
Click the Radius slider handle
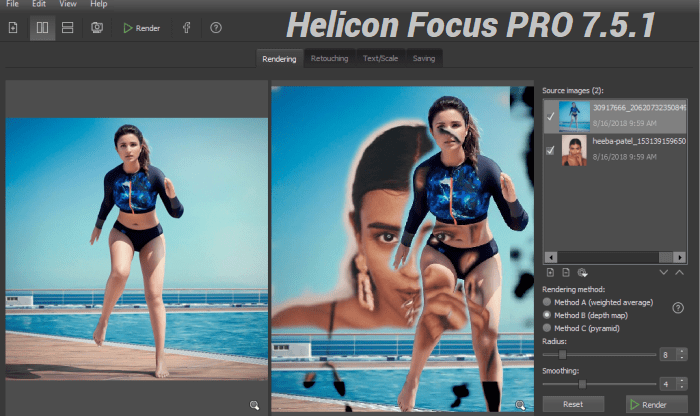click(562, 354)
